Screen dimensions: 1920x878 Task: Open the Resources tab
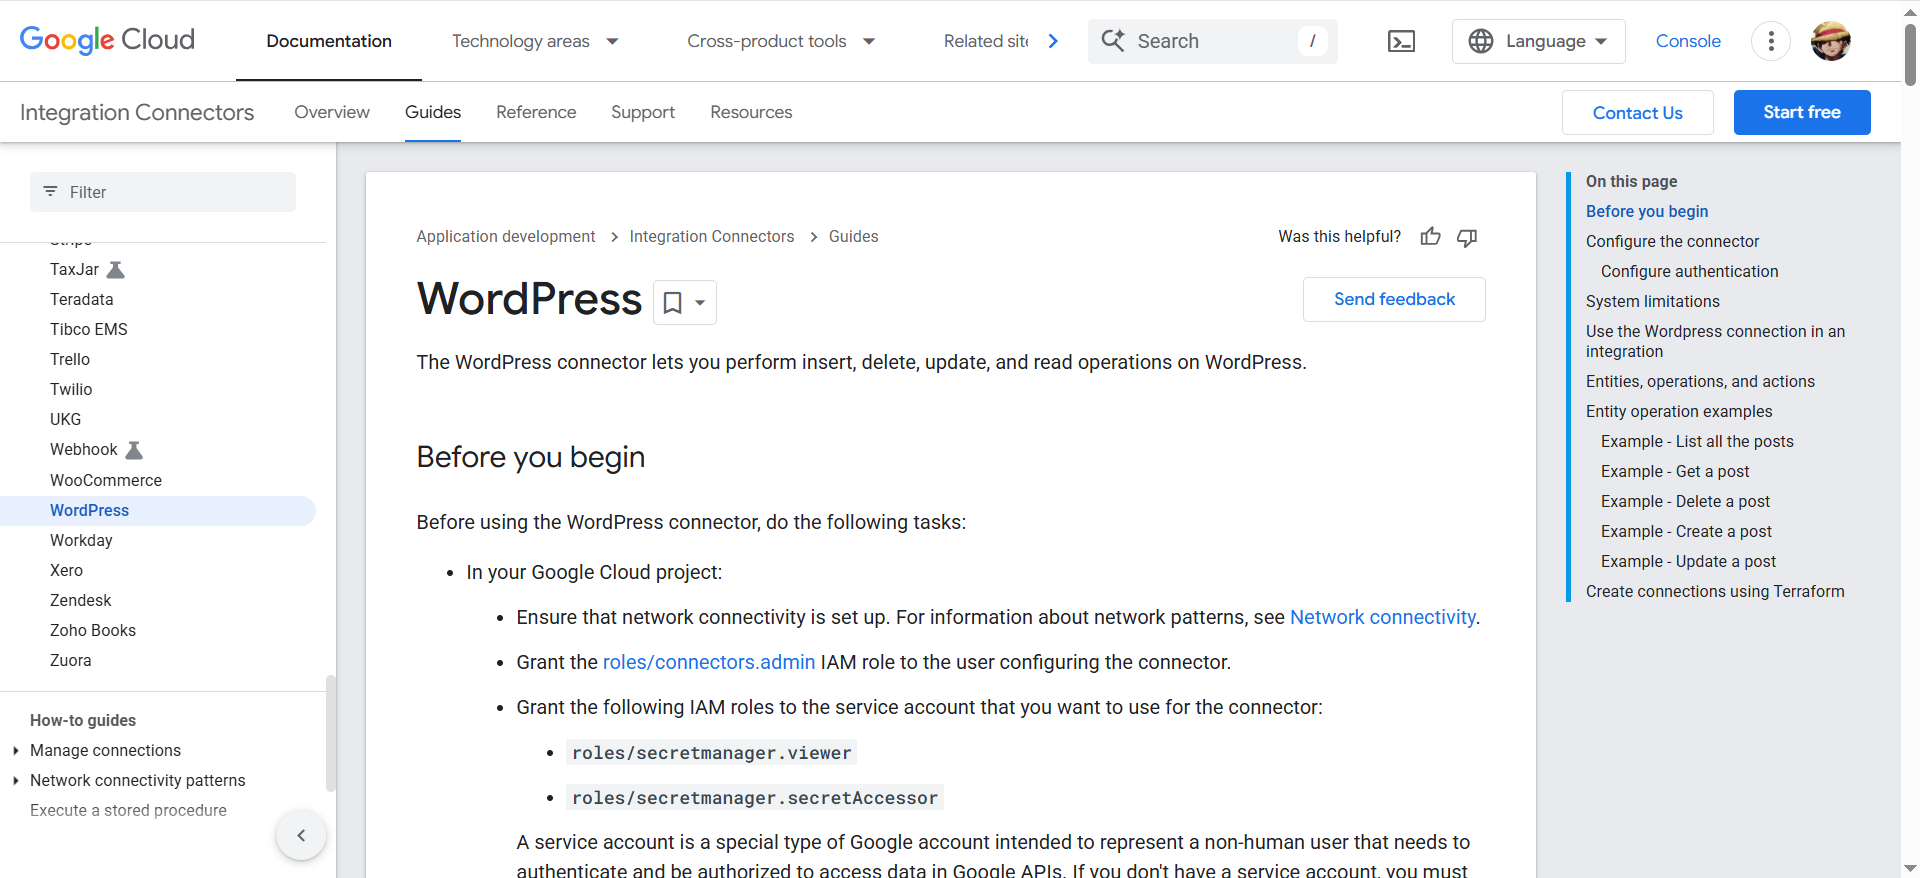(x=751, y=112)
